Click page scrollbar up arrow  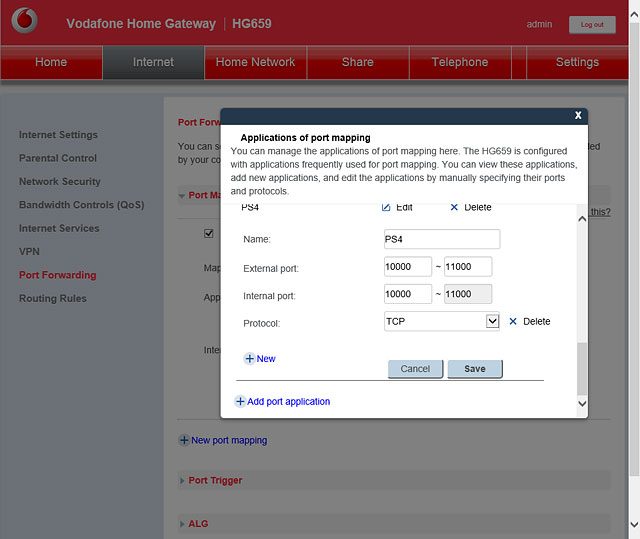point(634,15)
